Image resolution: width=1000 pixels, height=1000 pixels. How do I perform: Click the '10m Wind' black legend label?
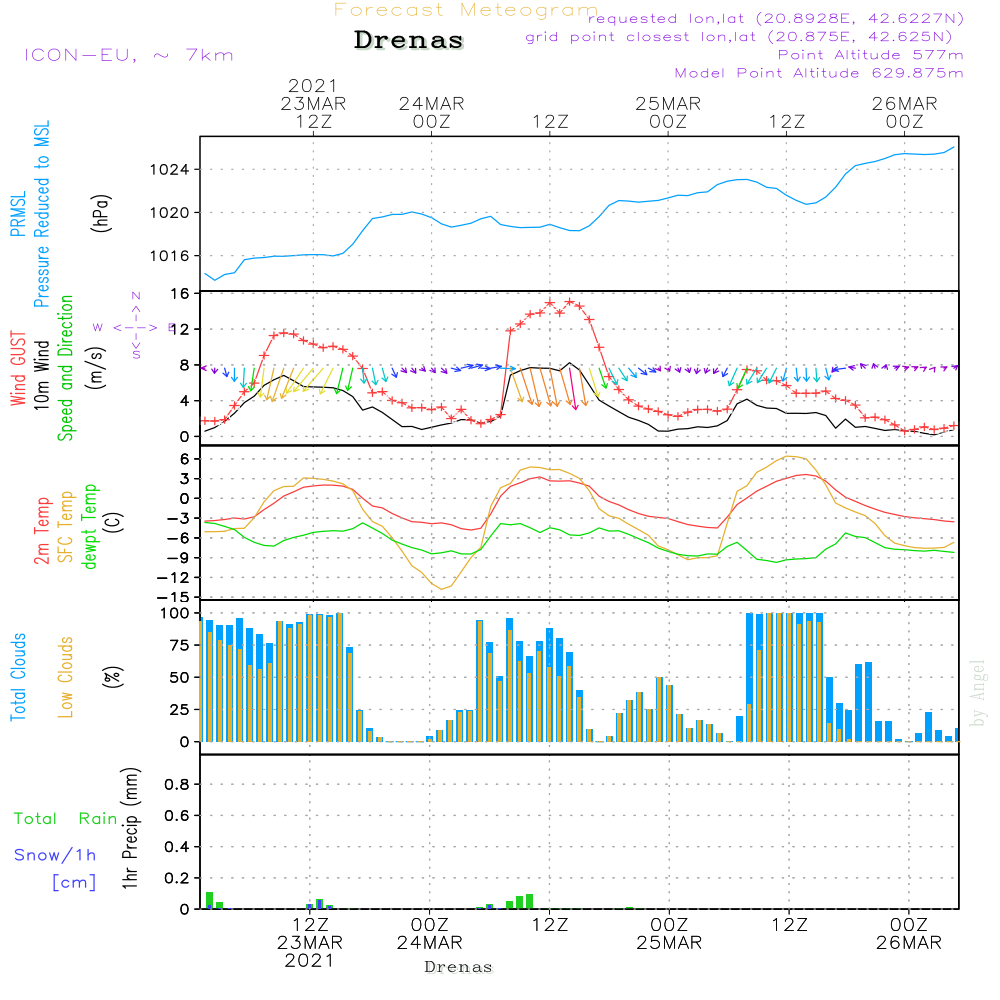tap(41, 374)
